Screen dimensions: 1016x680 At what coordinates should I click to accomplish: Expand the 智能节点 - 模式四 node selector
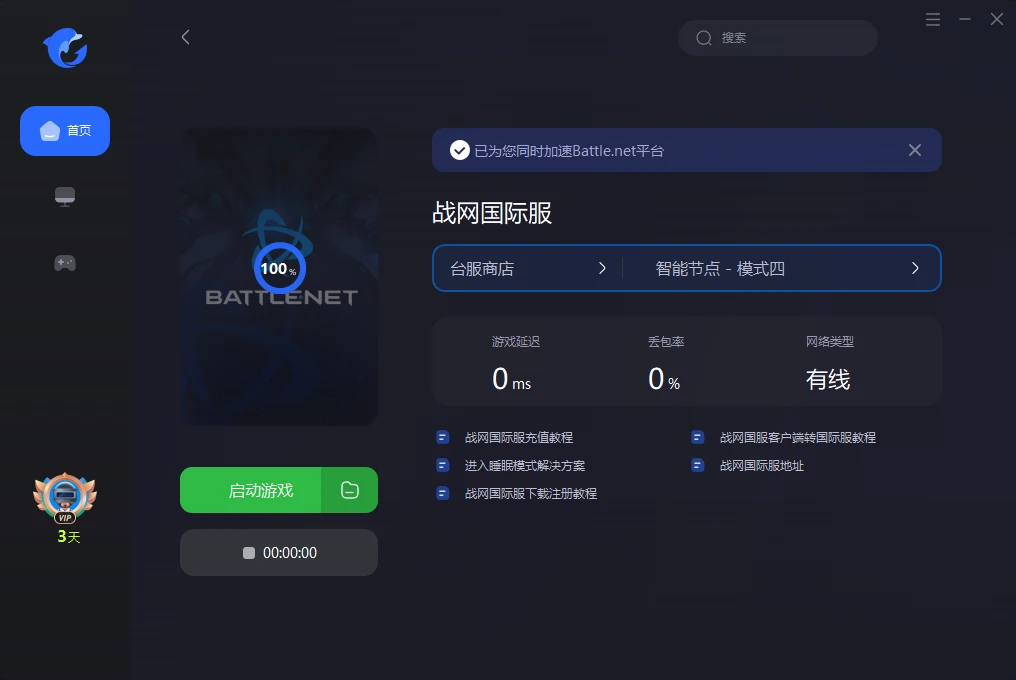tap(786, 268)
